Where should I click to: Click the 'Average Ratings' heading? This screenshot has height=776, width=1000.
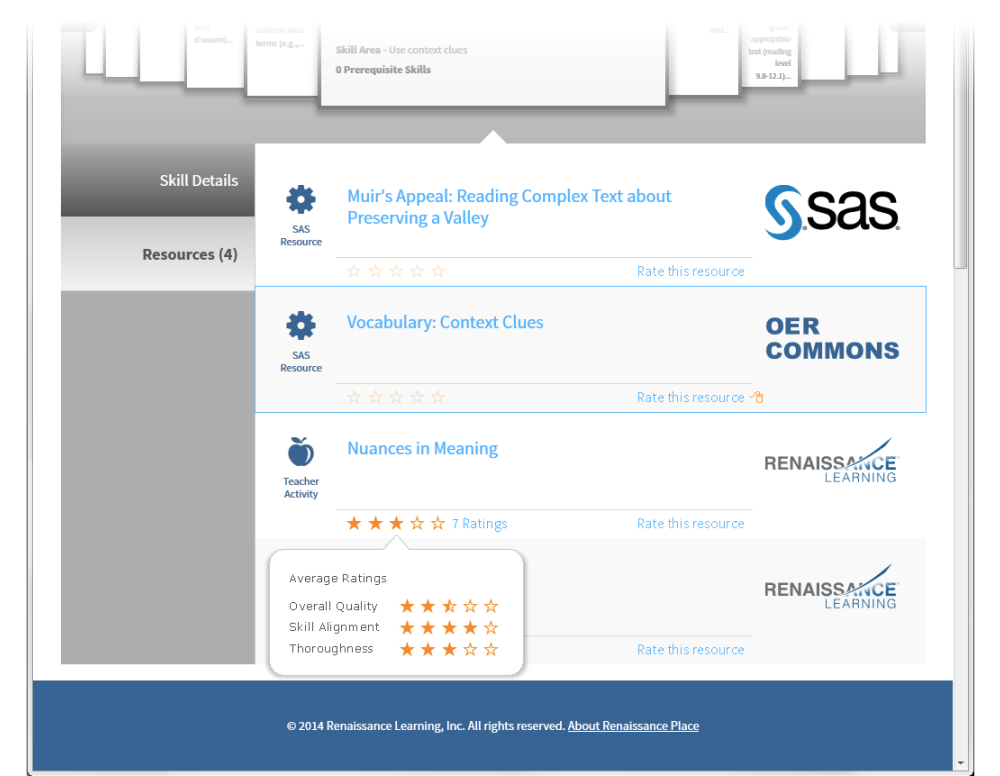(337, 578)
